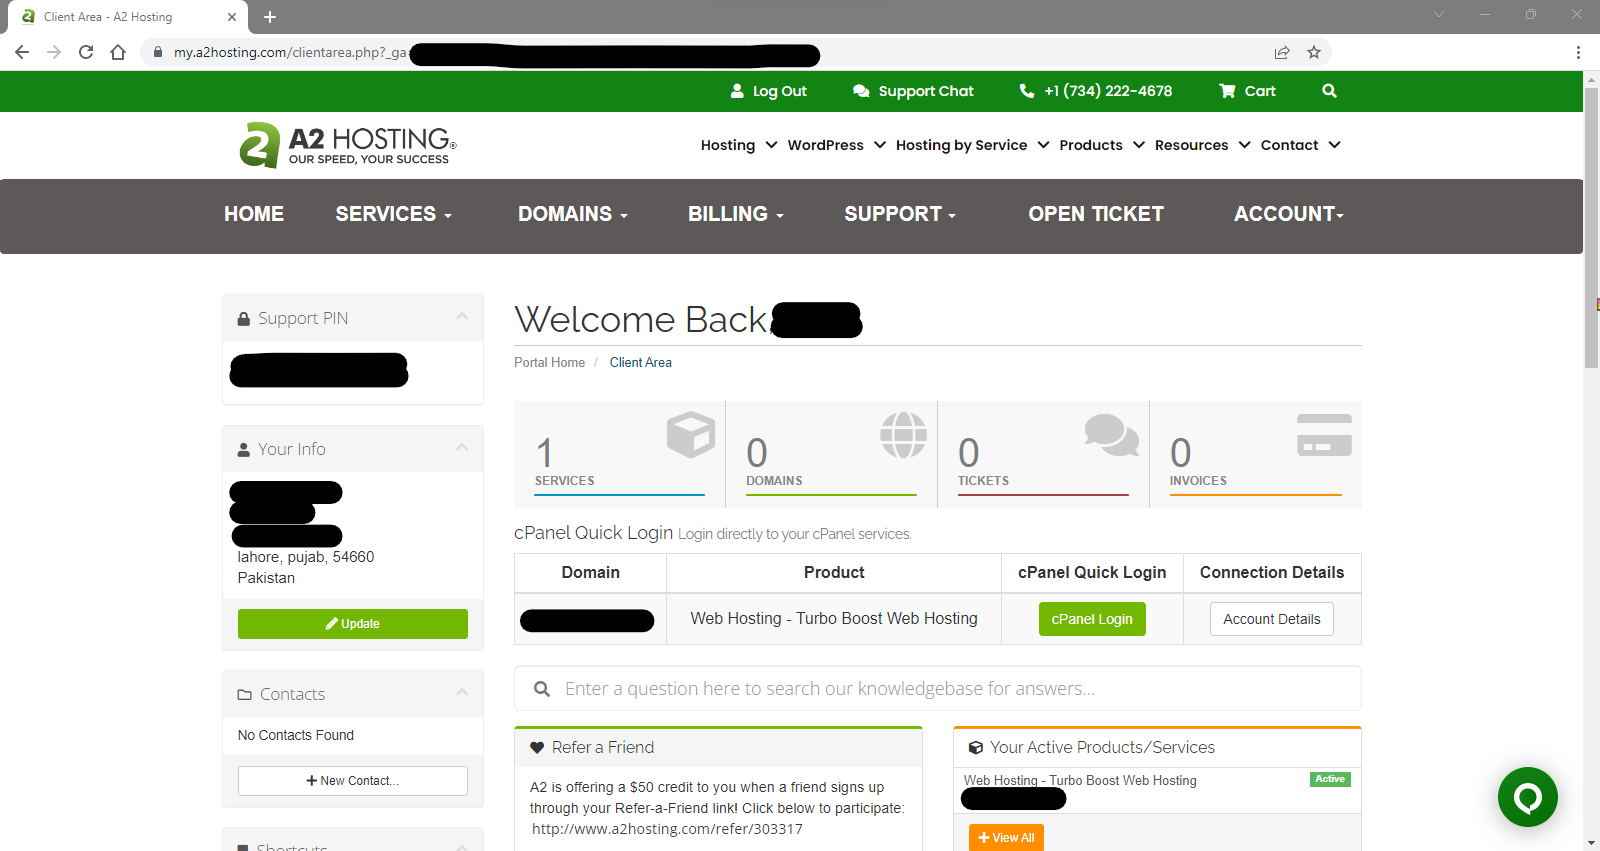Click the orange View All button
The width and height of the screenshot is (1600, 851).
coord(1006,838)
